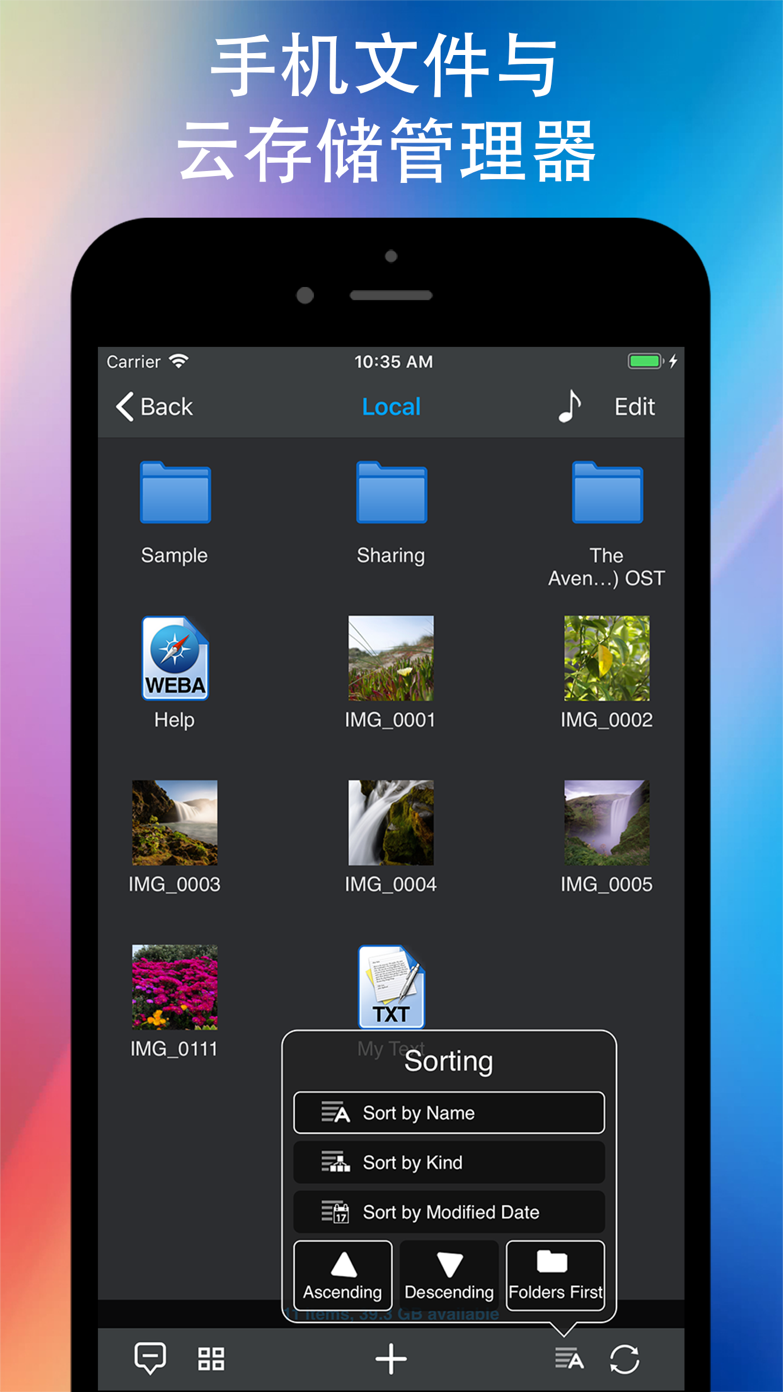
Task: Choose Sort by Modified Date
Action: [449, 1212]
